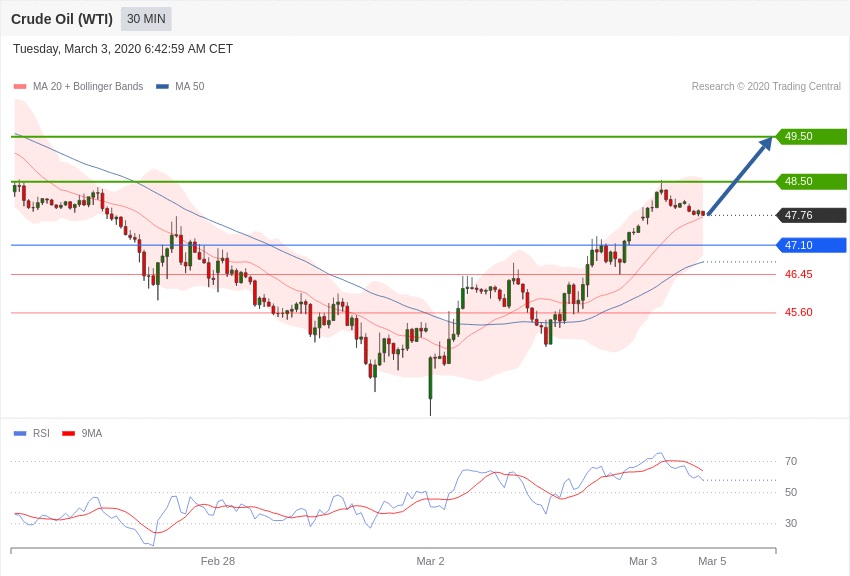
Task: Click the blue upward forecast arrow head
Action: (766, 144)
